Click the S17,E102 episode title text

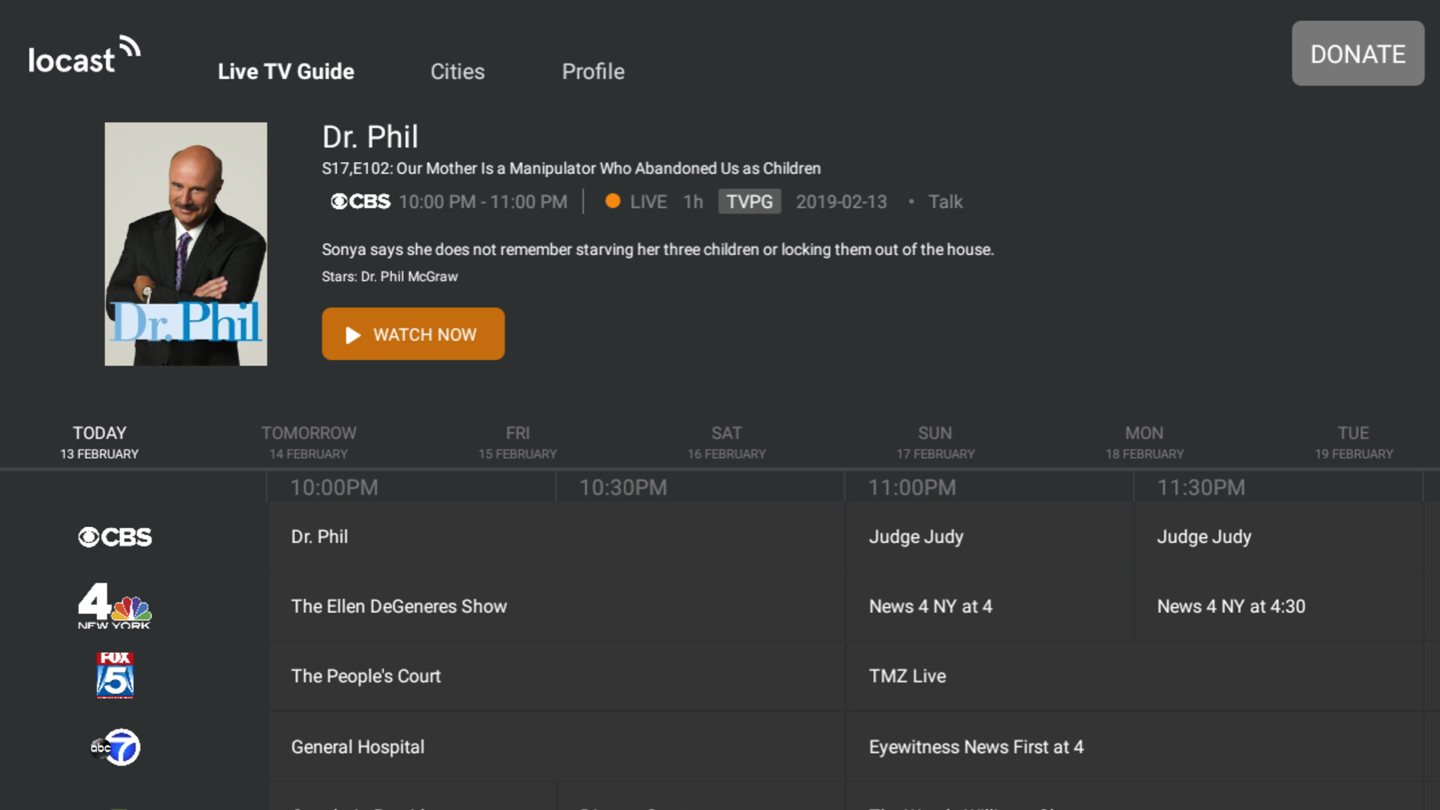(571, 169)
